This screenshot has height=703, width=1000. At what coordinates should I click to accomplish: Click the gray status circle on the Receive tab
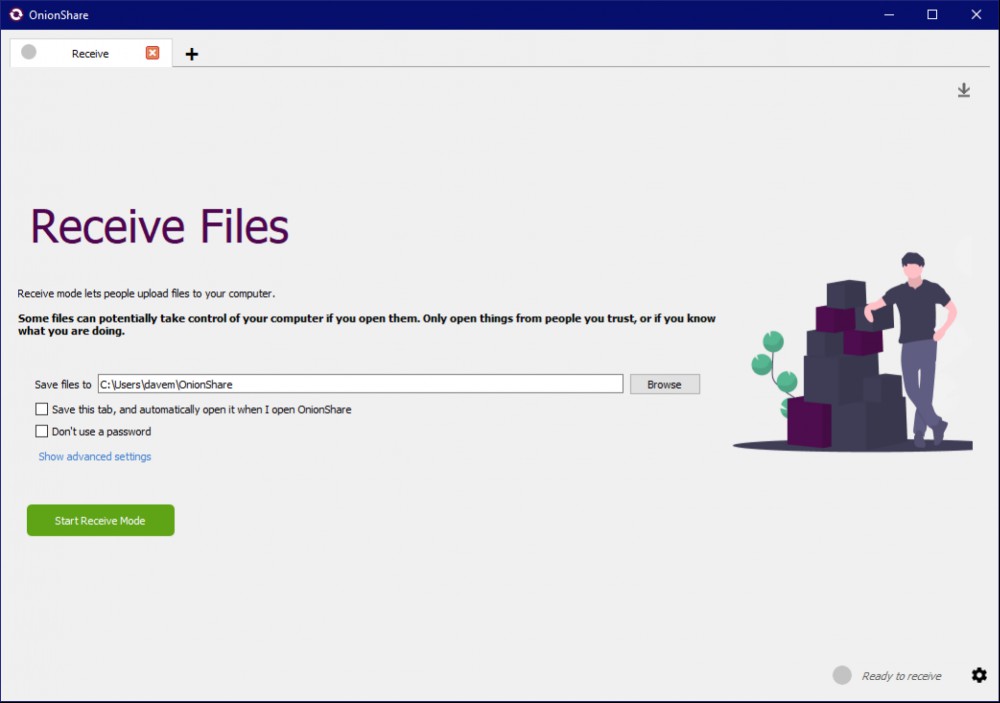tap(29, 52)
